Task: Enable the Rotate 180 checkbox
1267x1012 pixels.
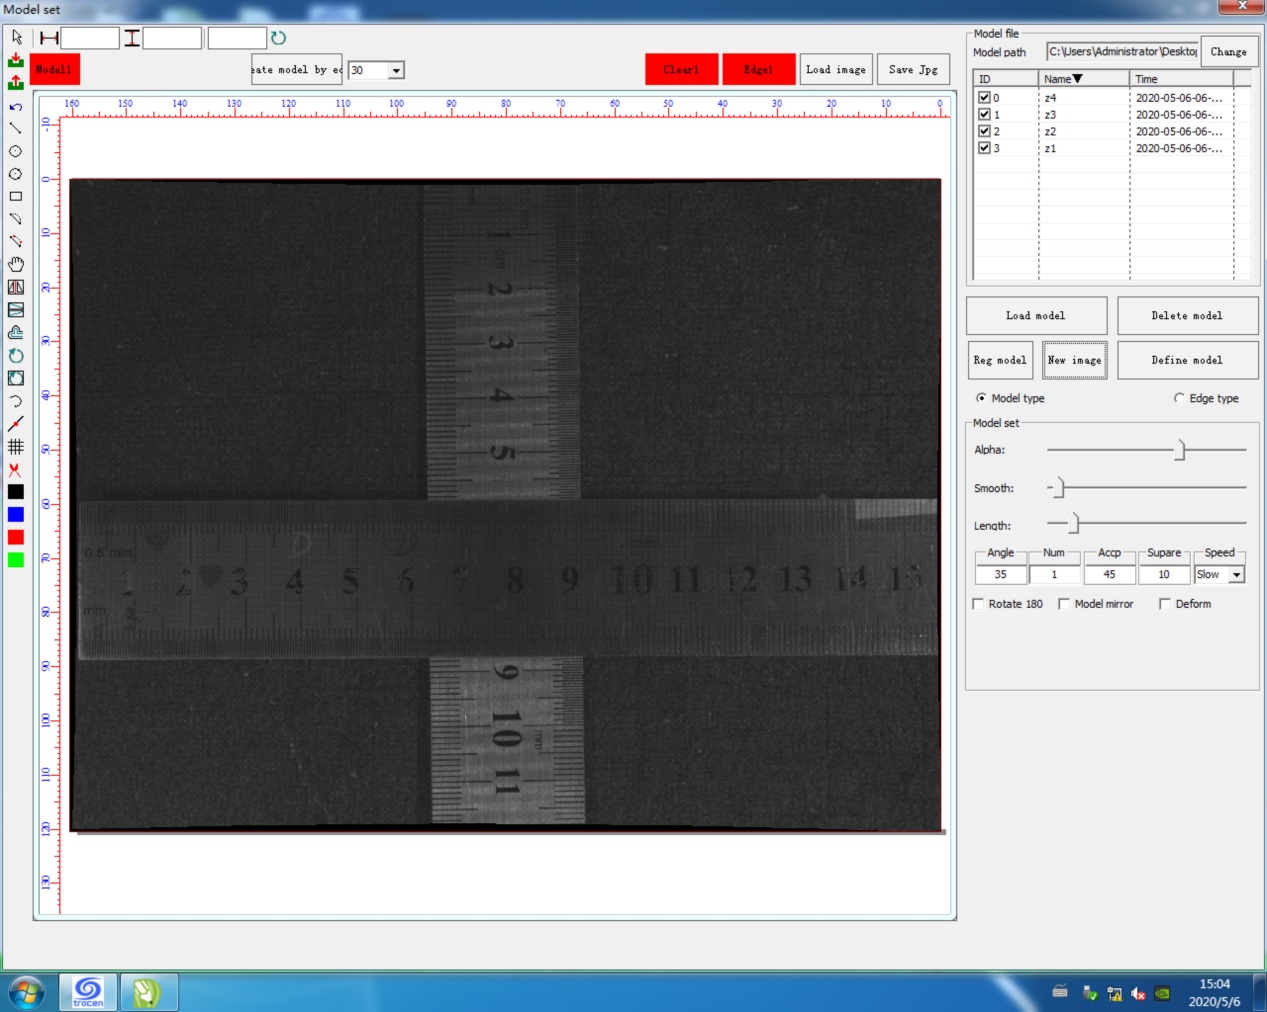Action: tap(978, 604)
